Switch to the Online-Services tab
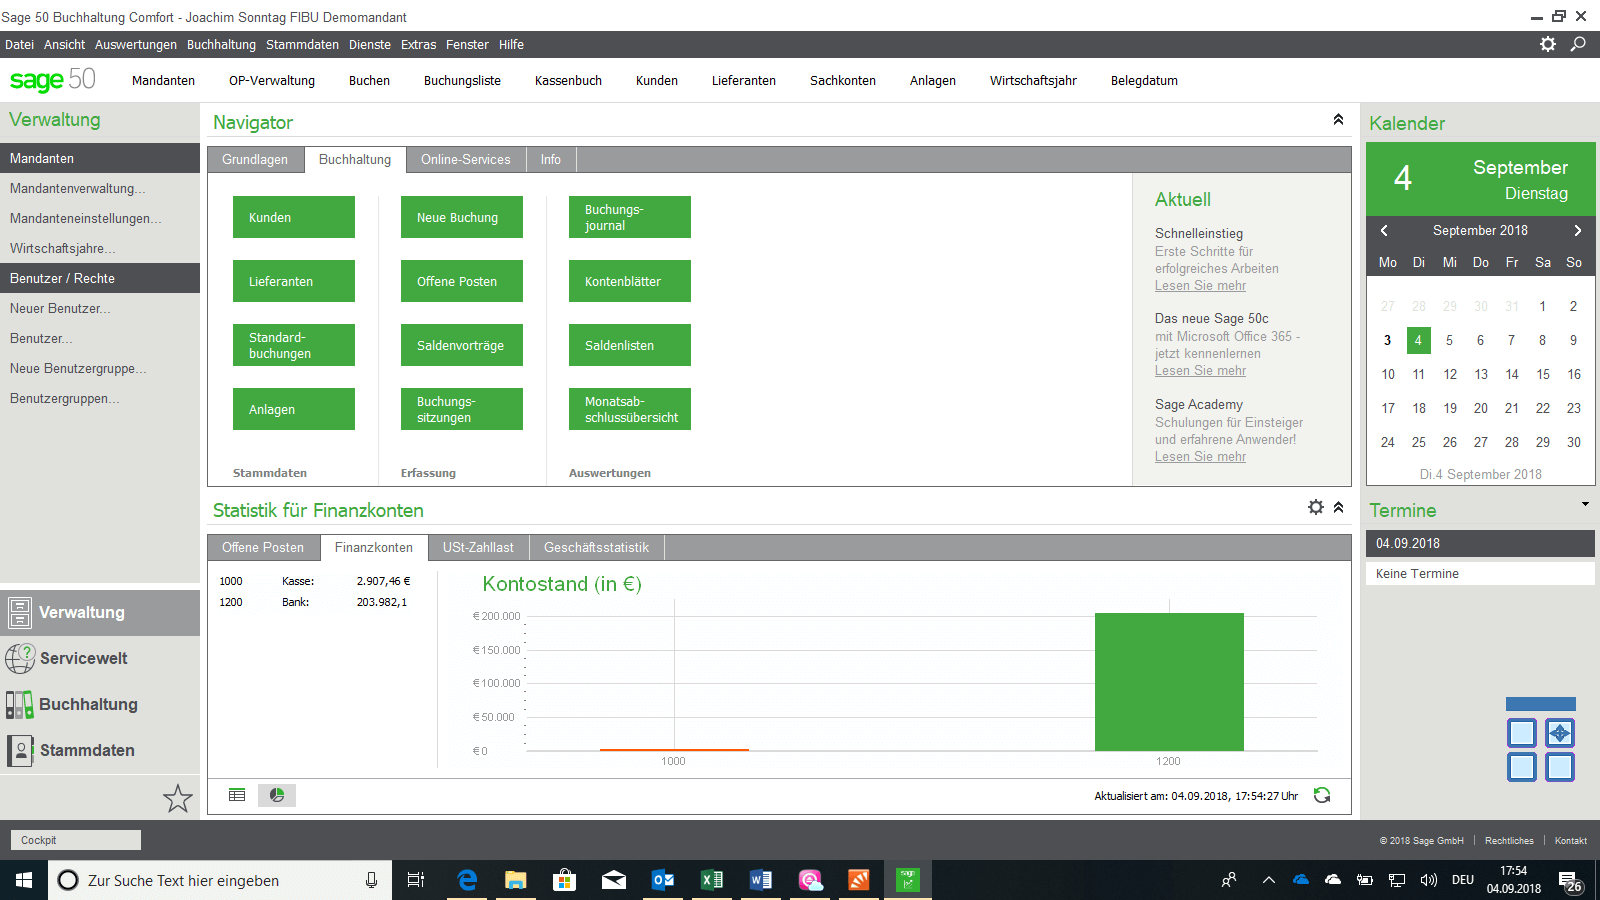Image resolution: width=1600 pixels, height=900 pixels. [x=465, y=160]
